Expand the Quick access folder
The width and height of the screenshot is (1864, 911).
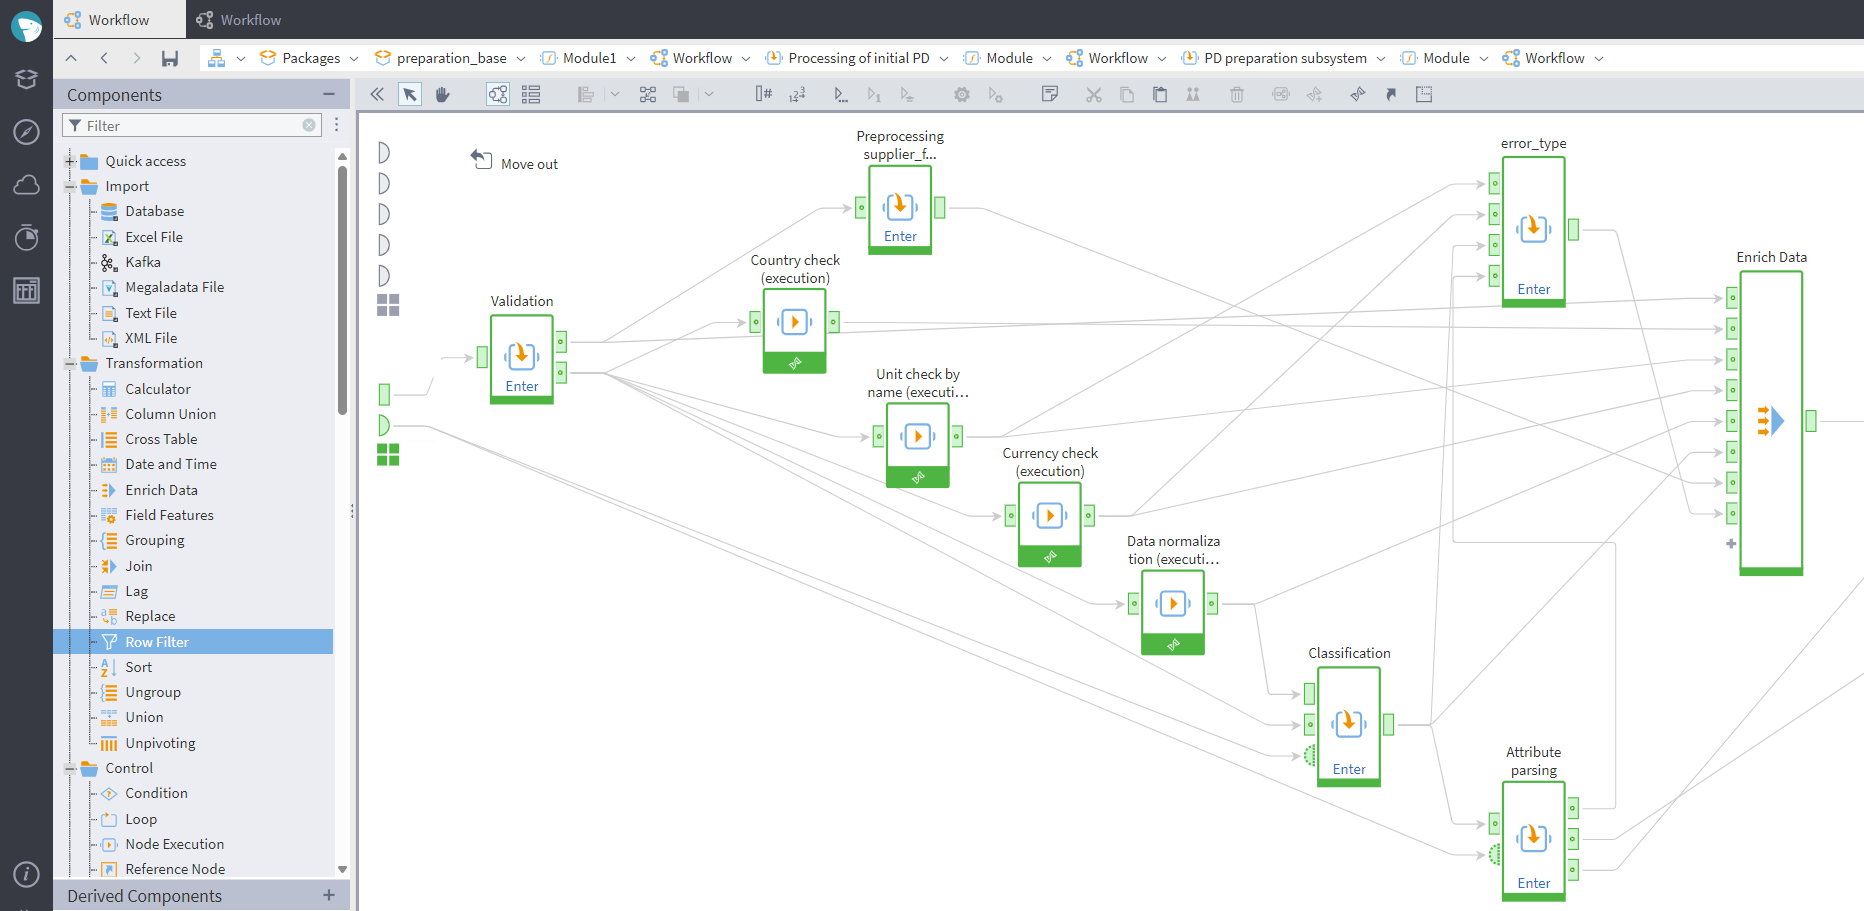tap(70, 161)
